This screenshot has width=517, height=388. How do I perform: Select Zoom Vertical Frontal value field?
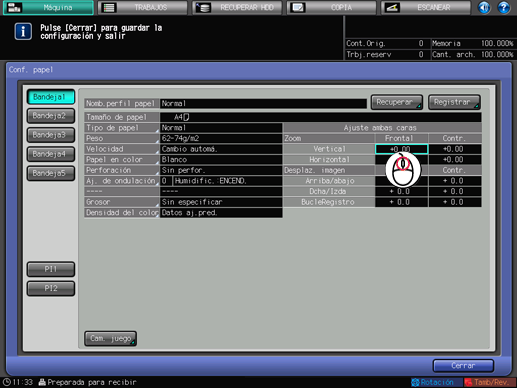(401, 149)
